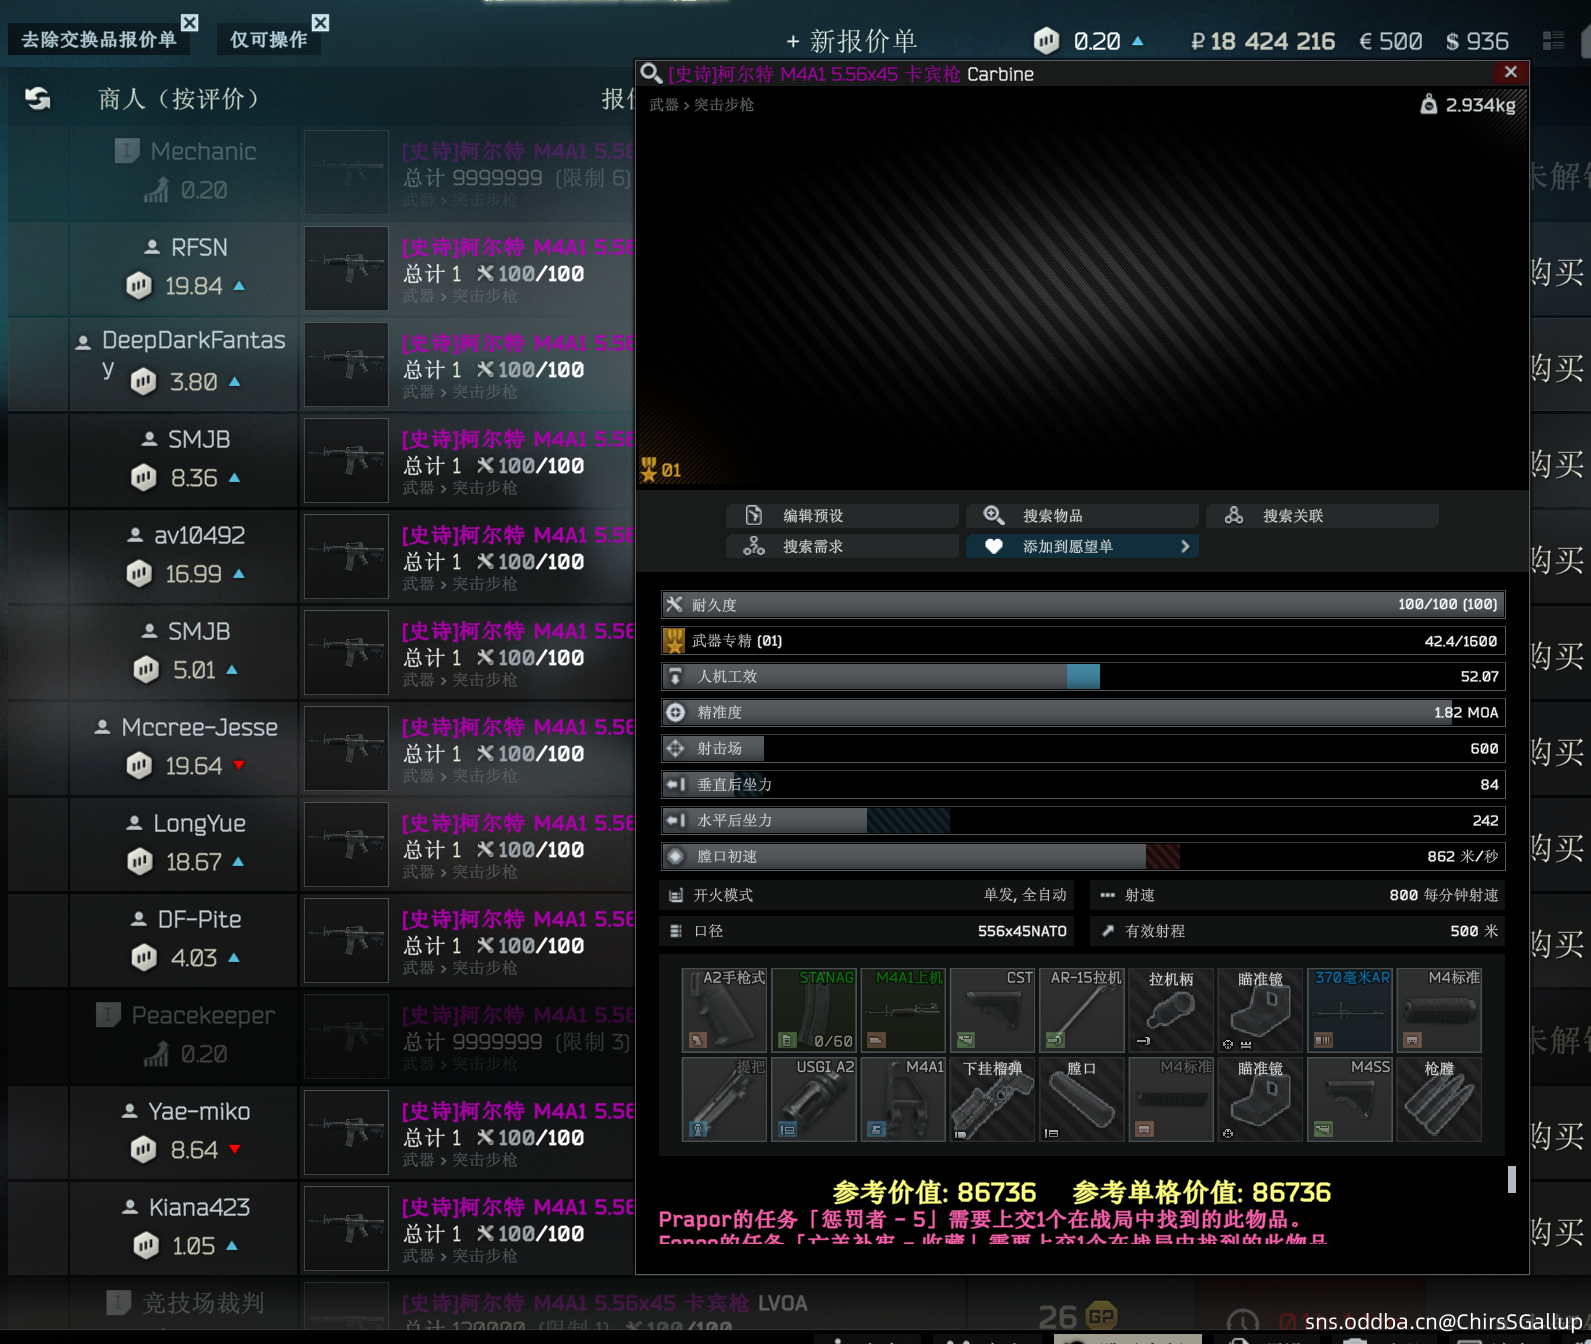Click the 耐久度 durability bar
The image size is (1591, 1344).
point(1083,604)
